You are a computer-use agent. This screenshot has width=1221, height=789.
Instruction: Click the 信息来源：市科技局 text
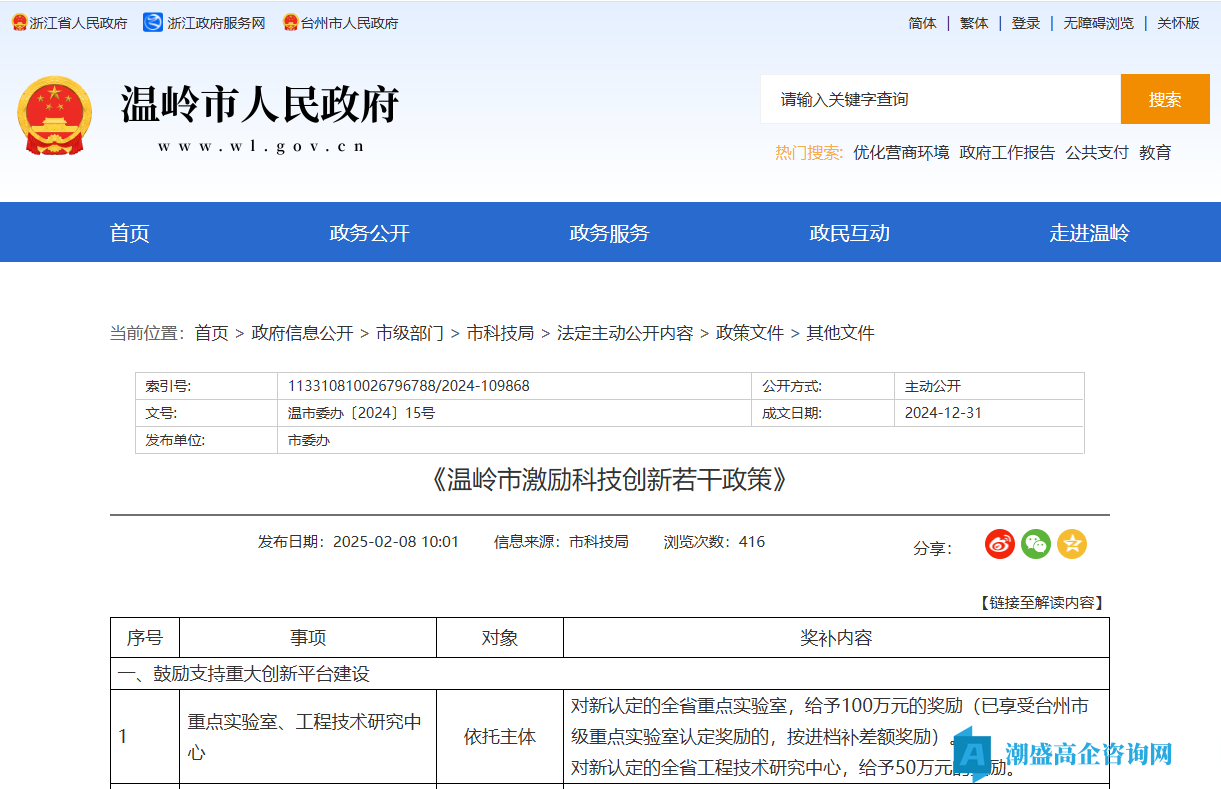click(561, 542)
